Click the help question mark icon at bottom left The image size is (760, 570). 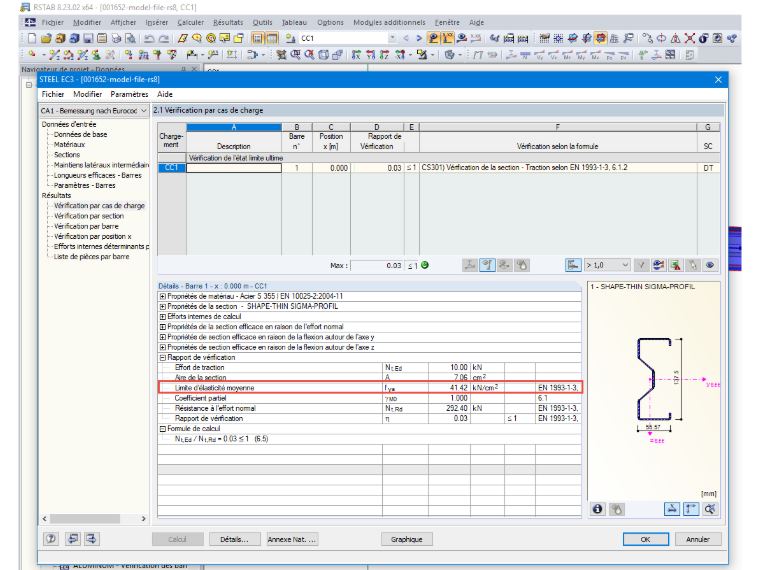coord(51,538)
